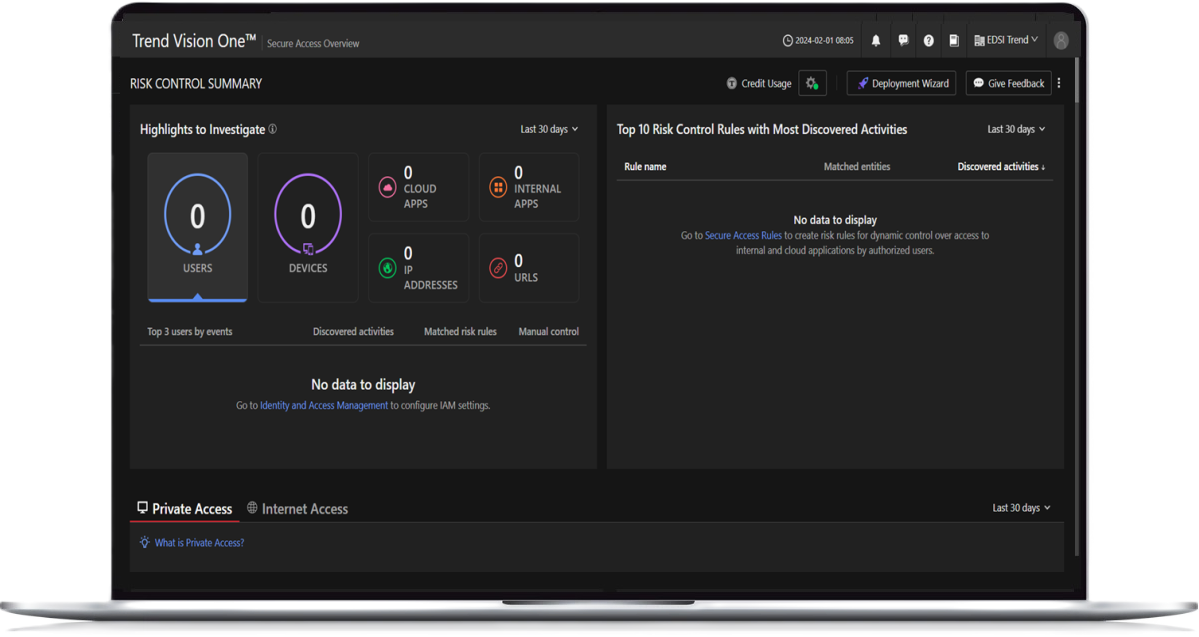1199x637 pixels.
Task: Click the lightbulb icon by What is Private Access
Action: (145, 542)
